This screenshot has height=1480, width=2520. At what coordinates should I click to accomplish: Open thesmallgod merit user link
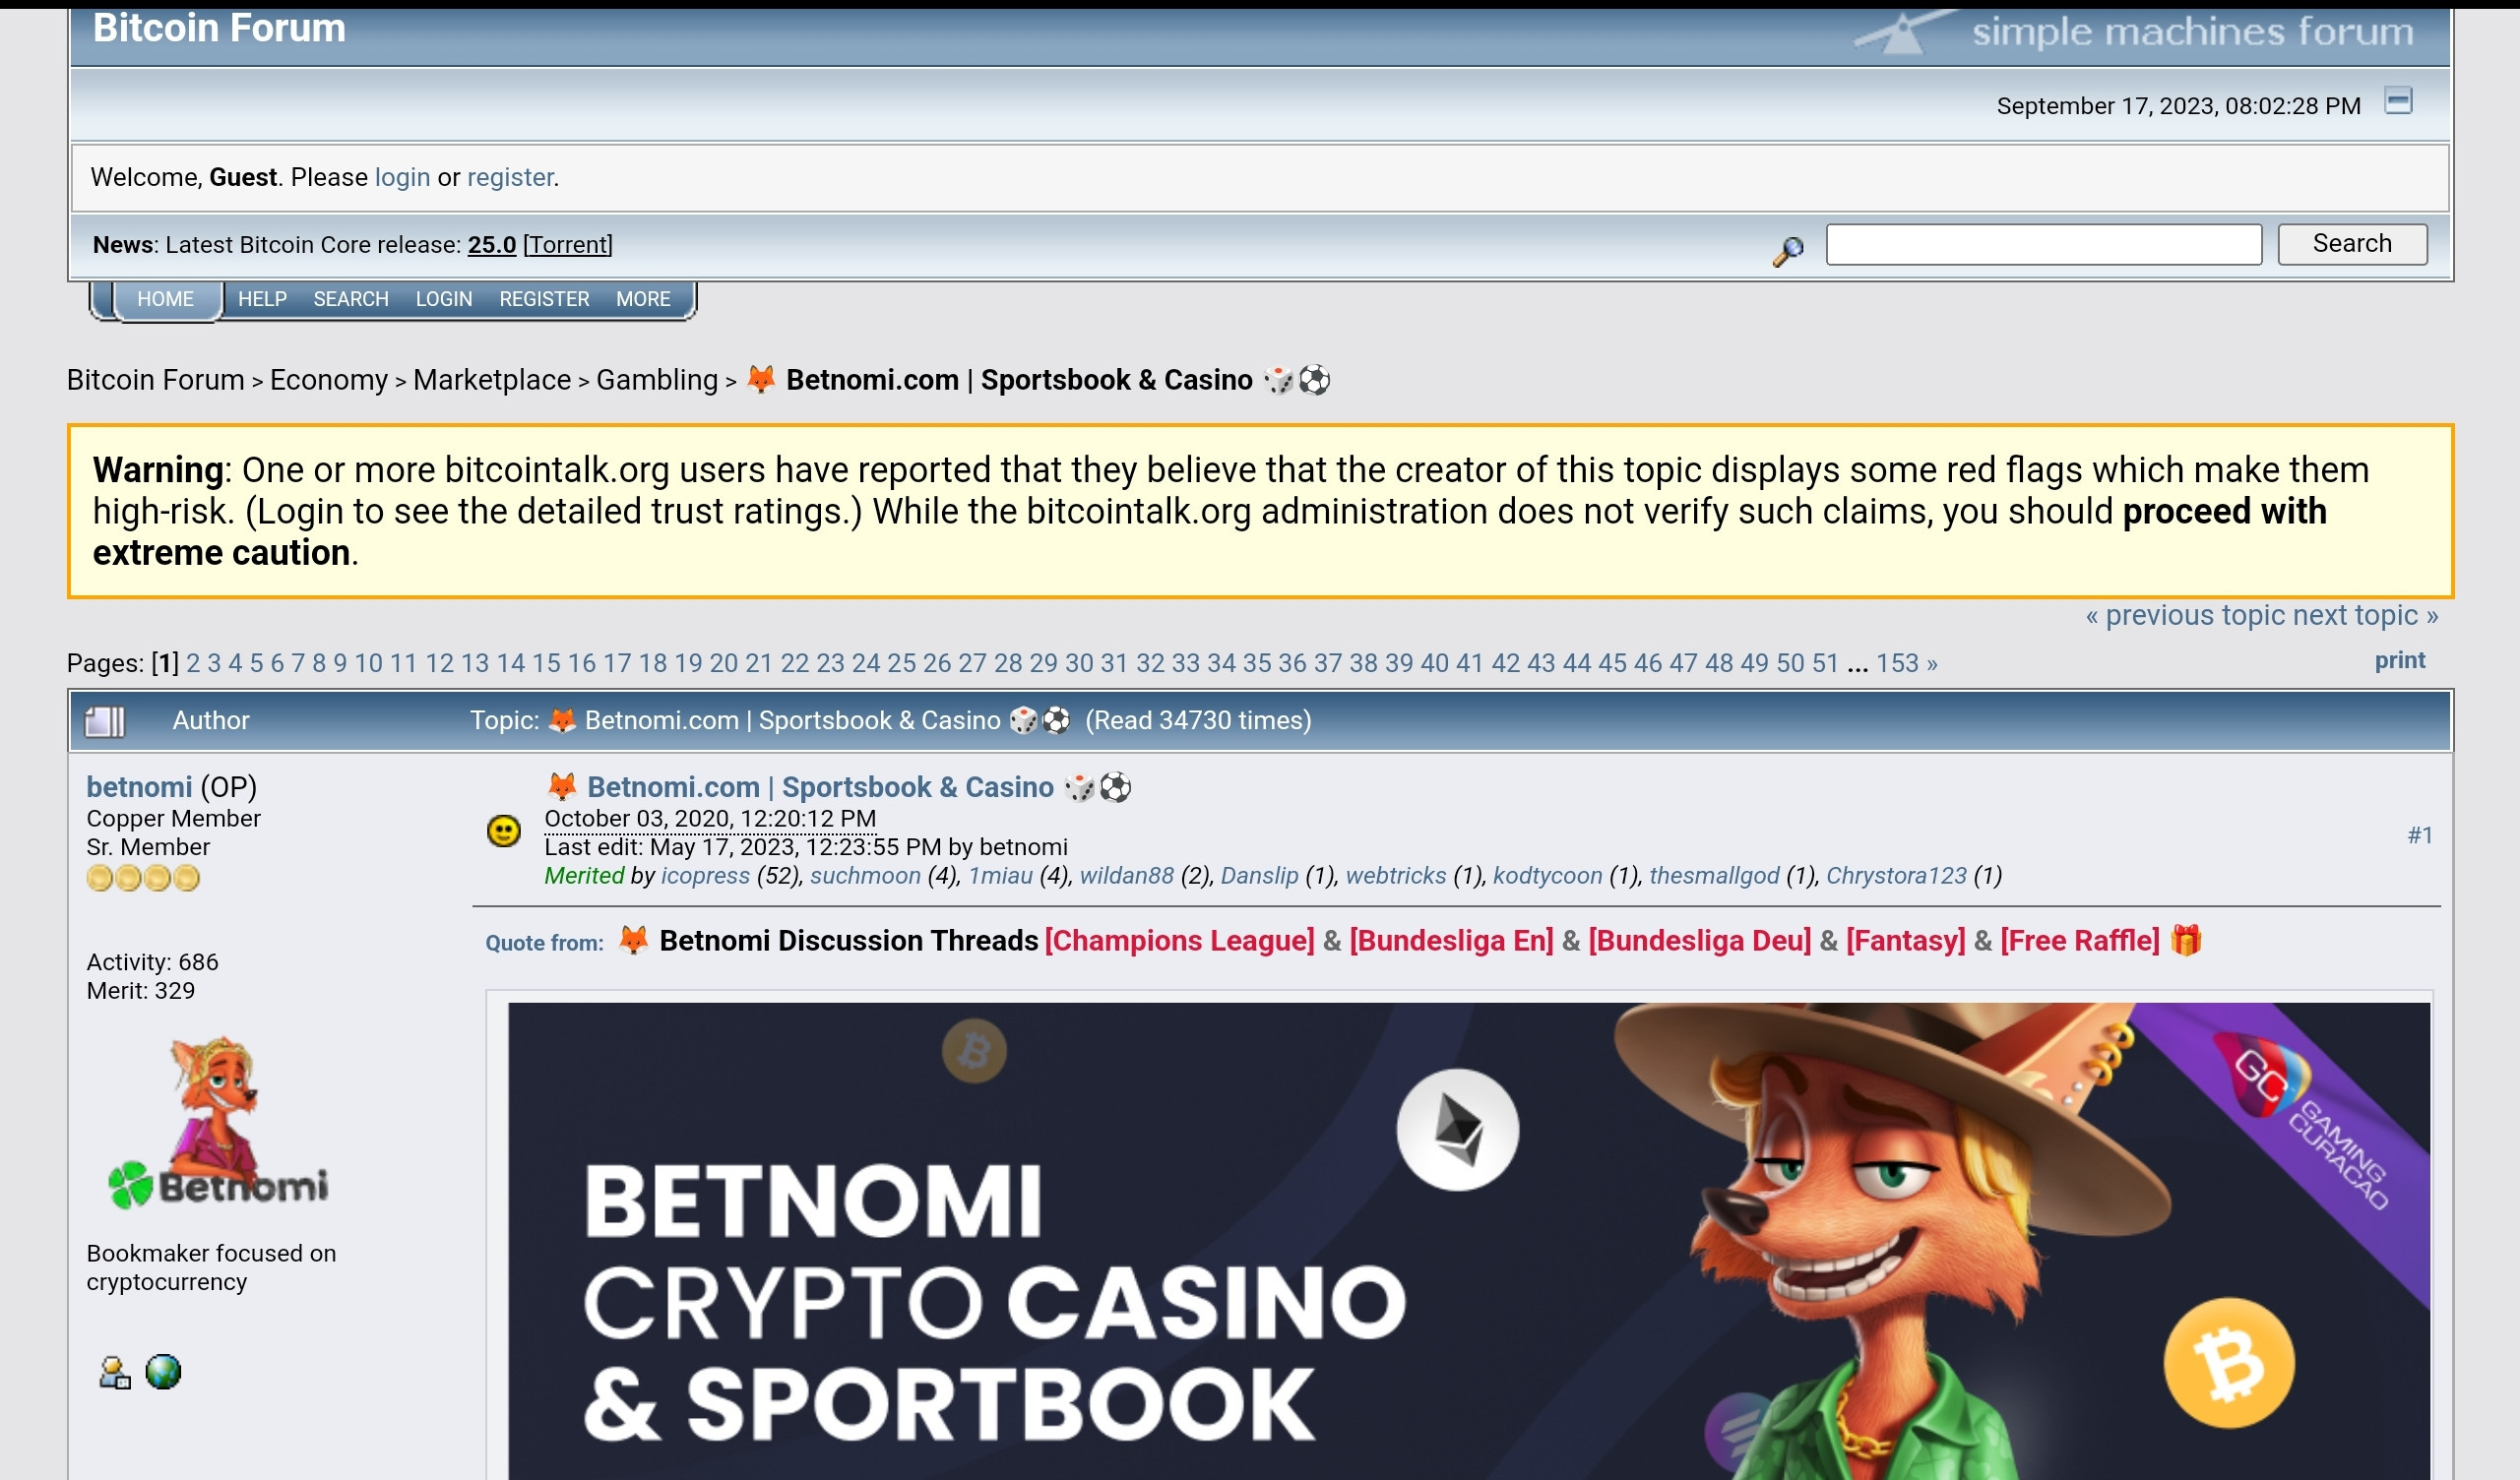pyautogui.click(x=1714, y=875)
